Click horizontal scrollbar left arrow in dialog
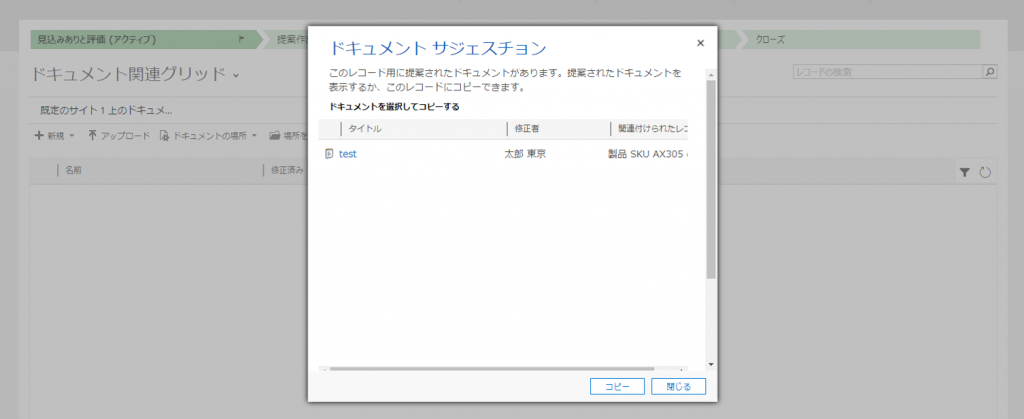Viewport: 1024px width, 419px height. tap(323, 369)
